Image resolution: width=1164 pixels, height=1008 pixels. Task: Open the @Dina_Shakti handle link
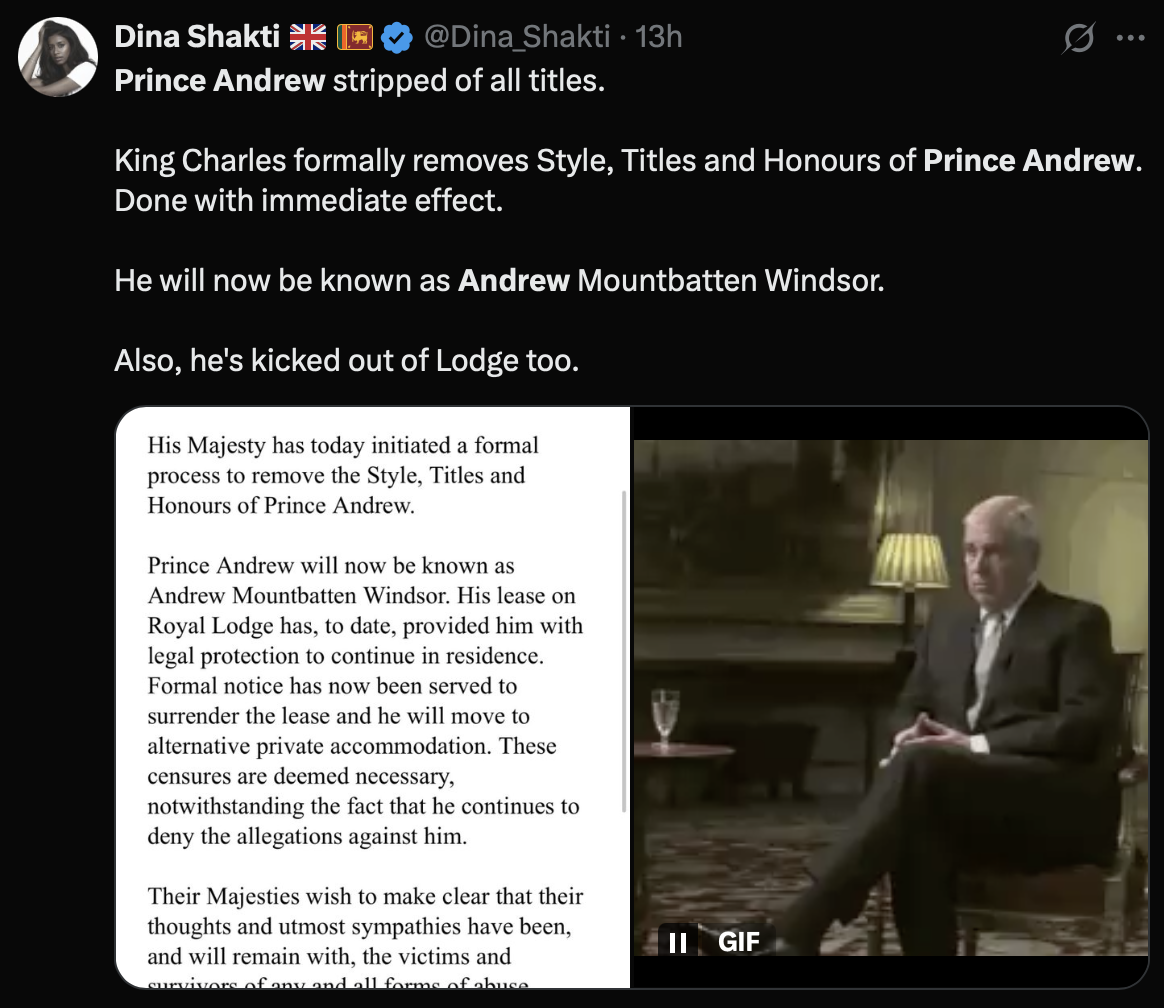(x=516, y=38)
